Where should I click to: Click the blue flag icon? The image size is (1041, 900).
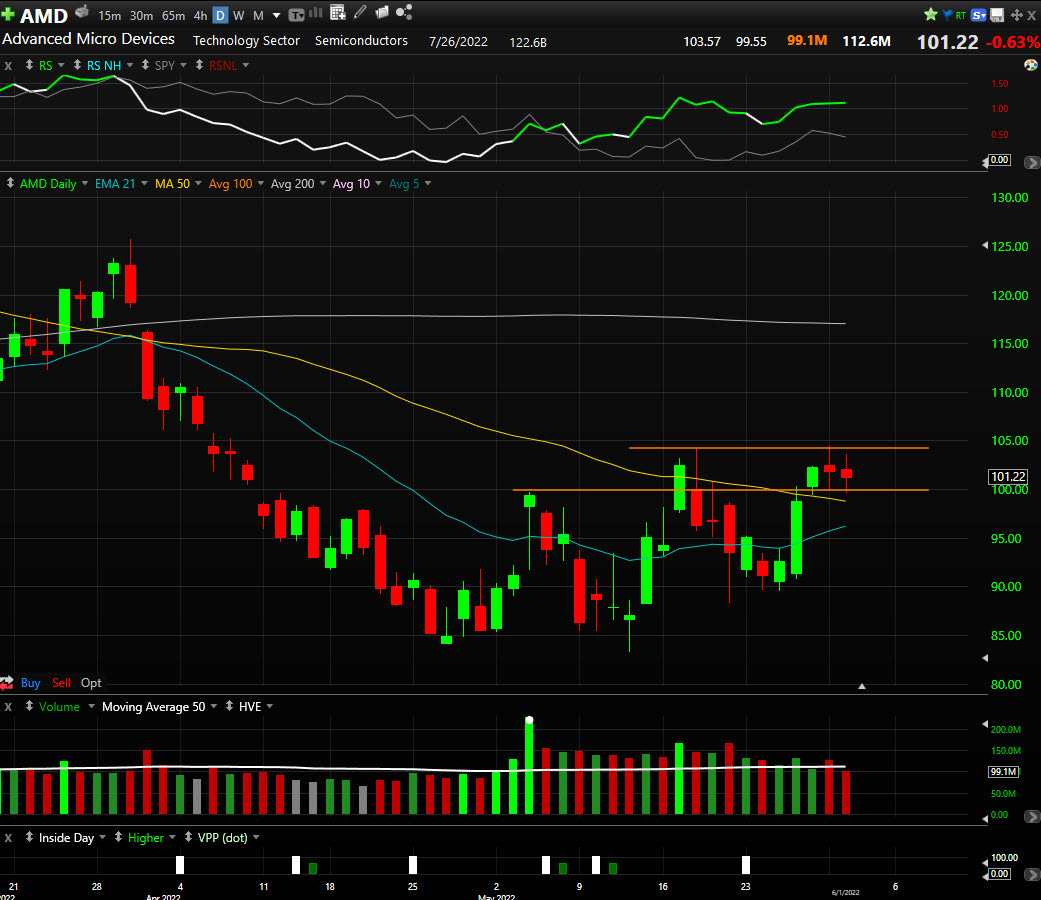947,15
